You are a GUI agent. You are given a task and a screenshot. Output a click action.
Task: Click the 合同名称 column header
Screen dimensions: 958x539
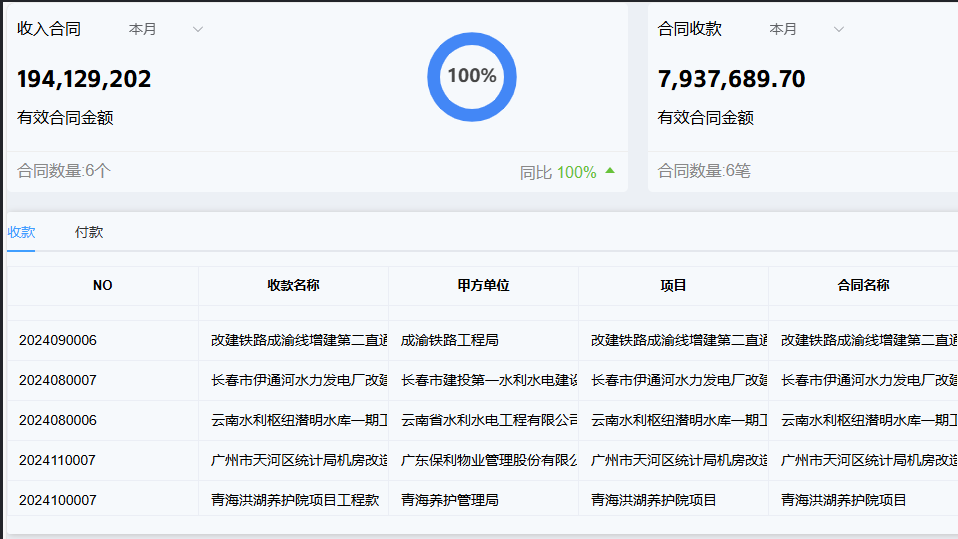tap(863, 285)
